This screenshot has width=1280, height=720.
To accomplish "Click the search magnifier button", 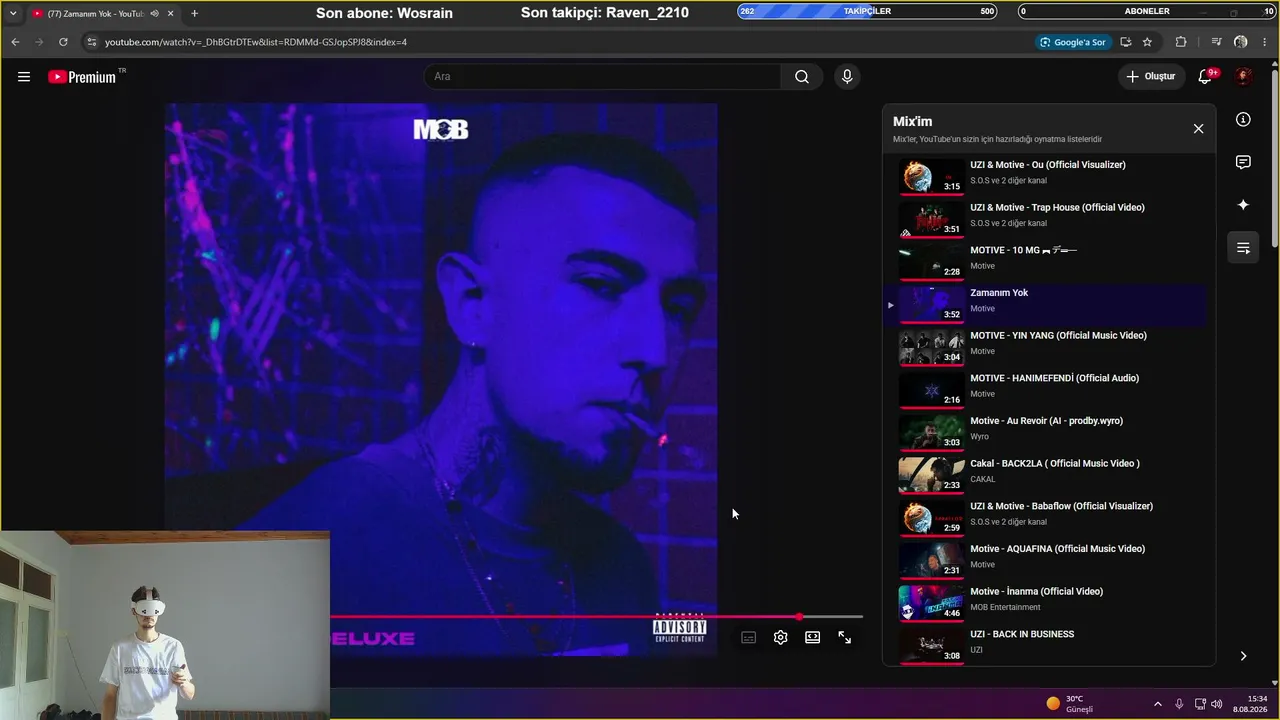I will tap(802, 77).
